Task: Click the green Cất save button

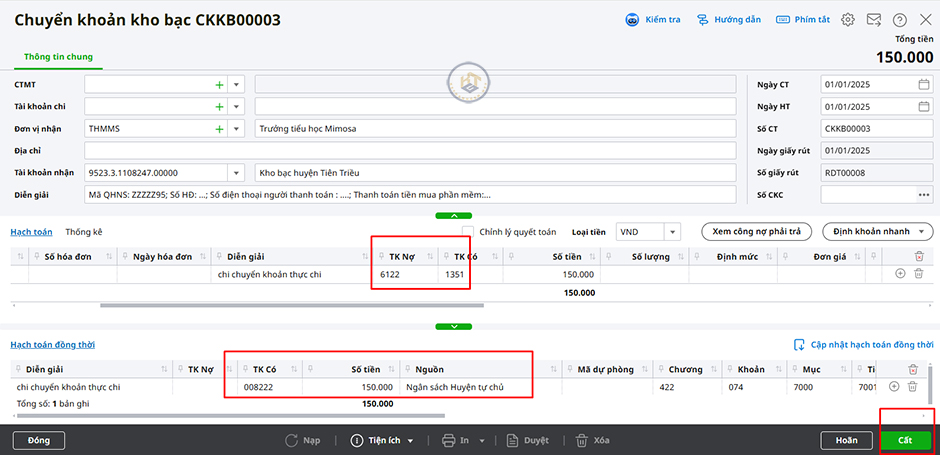Action: pyautogui.click(x=905, y=440)
